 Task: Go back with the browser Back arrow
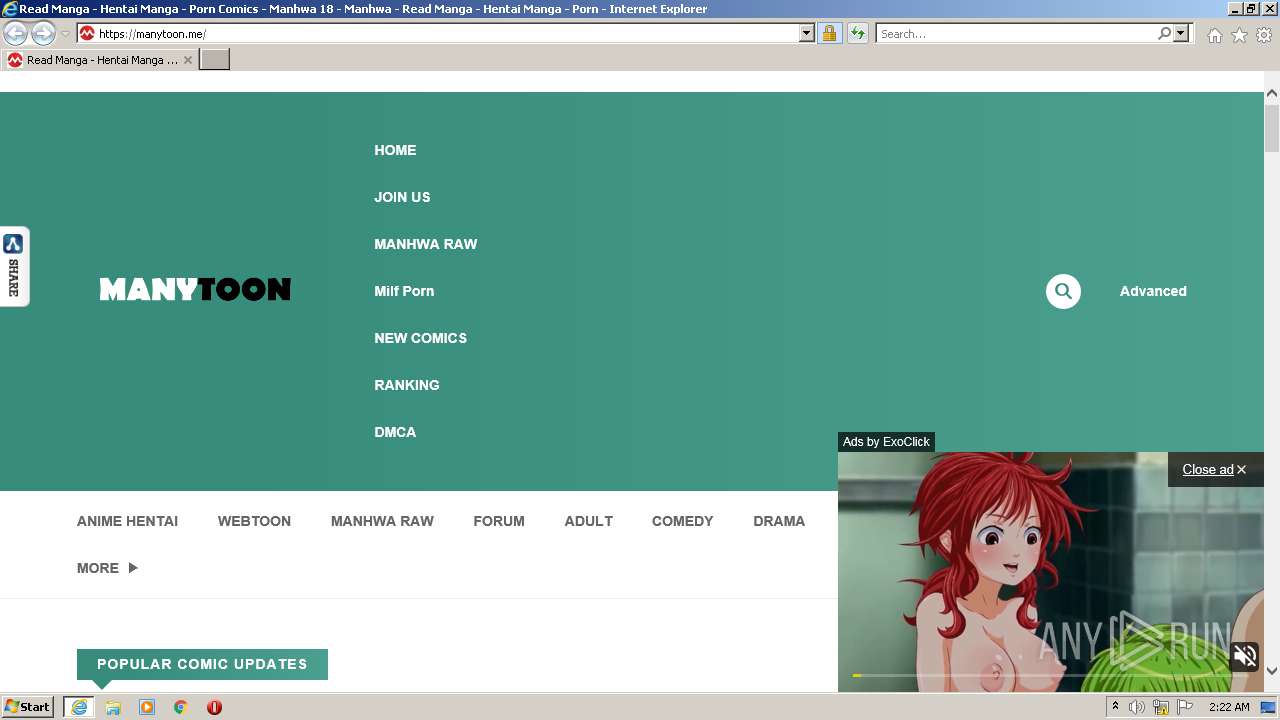[15, 33]
